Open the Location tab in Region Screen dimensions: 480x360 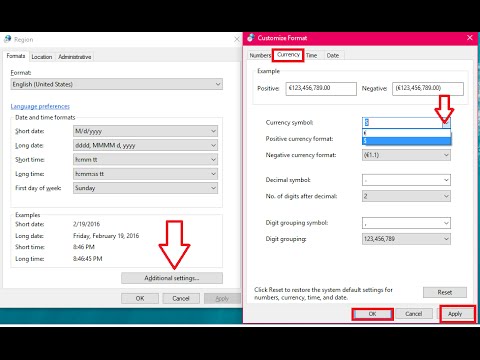(42, 57)
